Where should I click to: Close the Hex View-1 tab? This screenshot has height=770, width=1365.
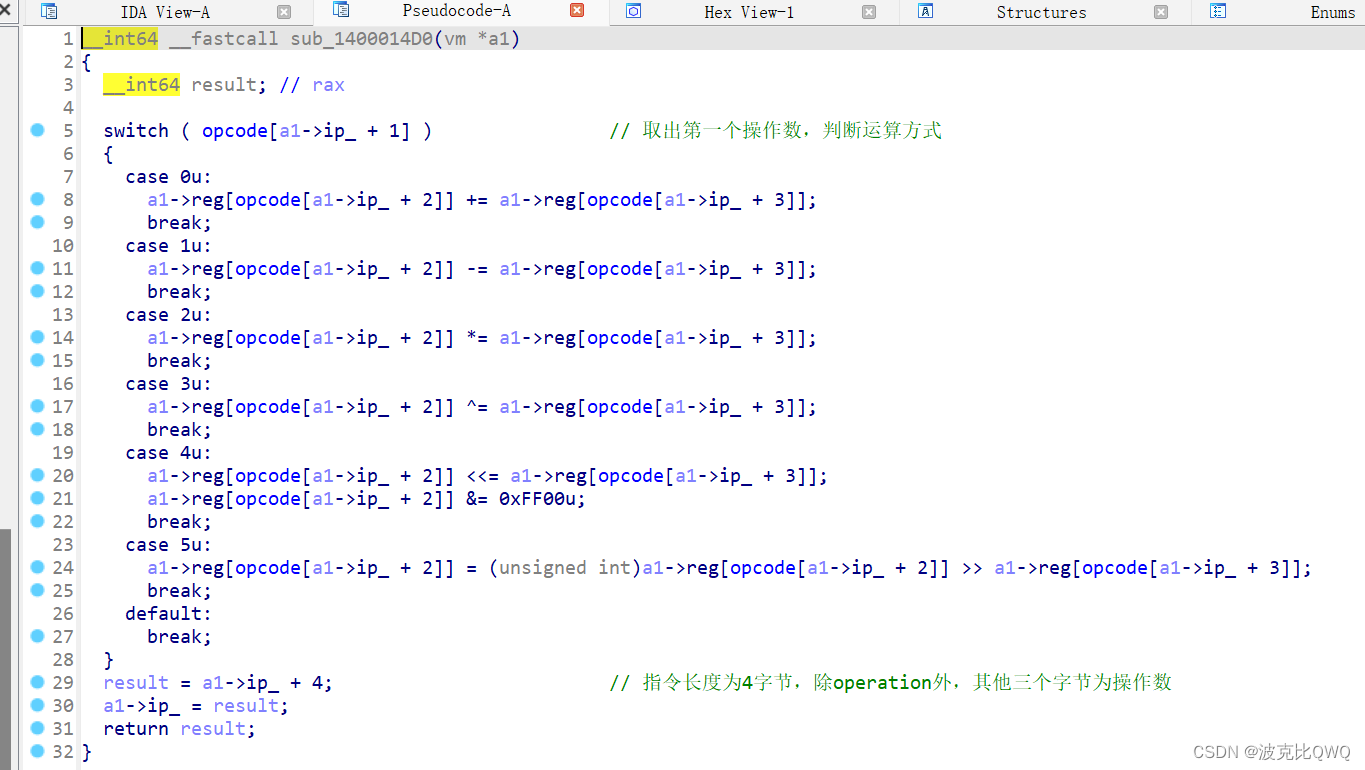869,12
